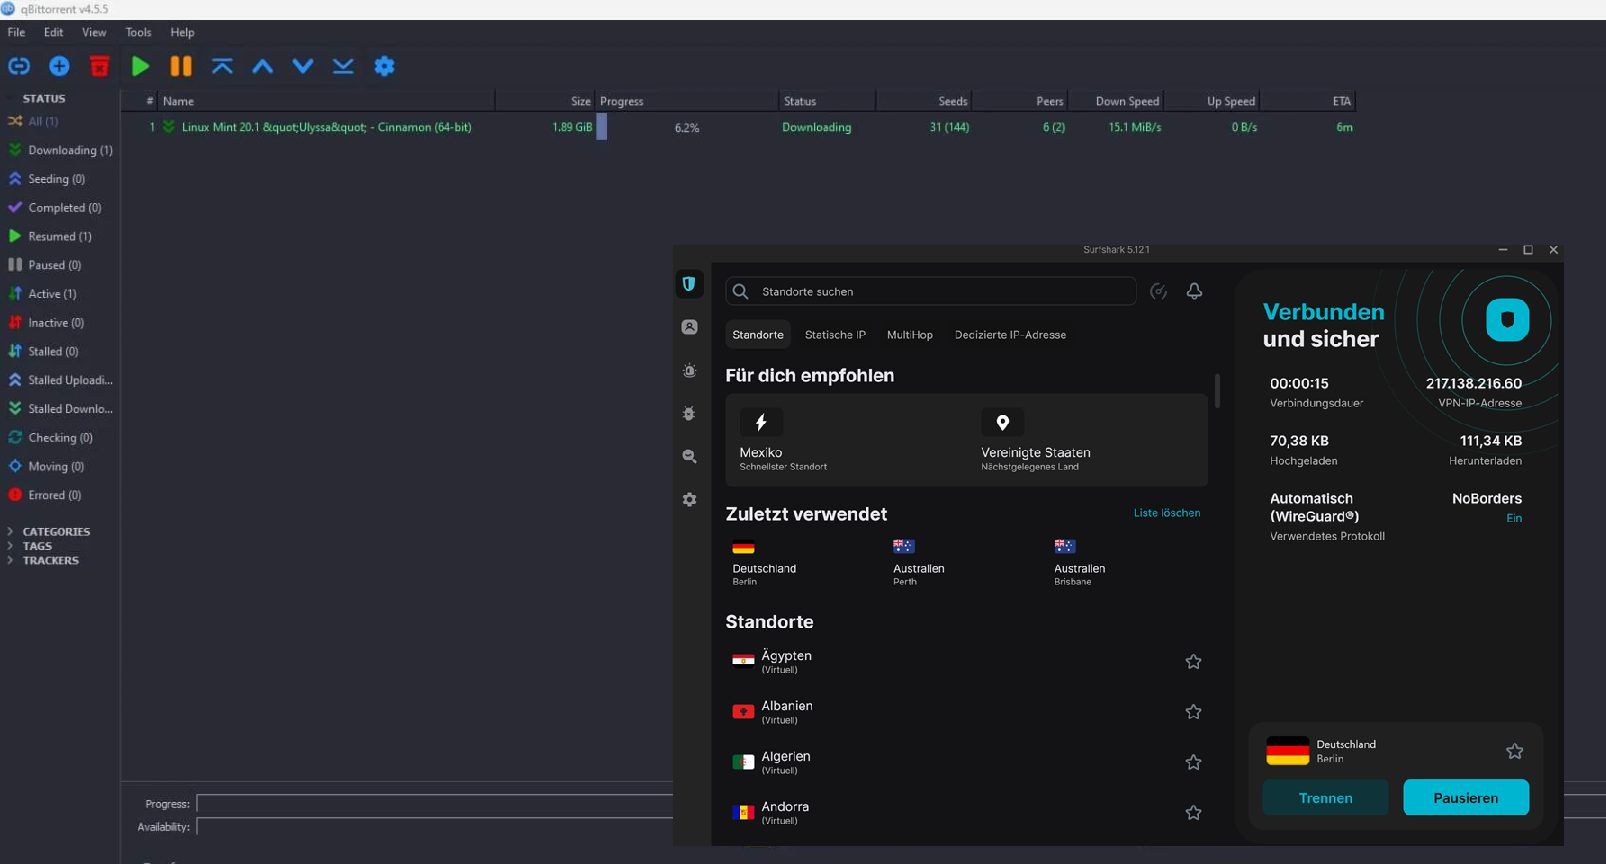
Task: Click the Trennen button
Action: tap(1325, 798)
